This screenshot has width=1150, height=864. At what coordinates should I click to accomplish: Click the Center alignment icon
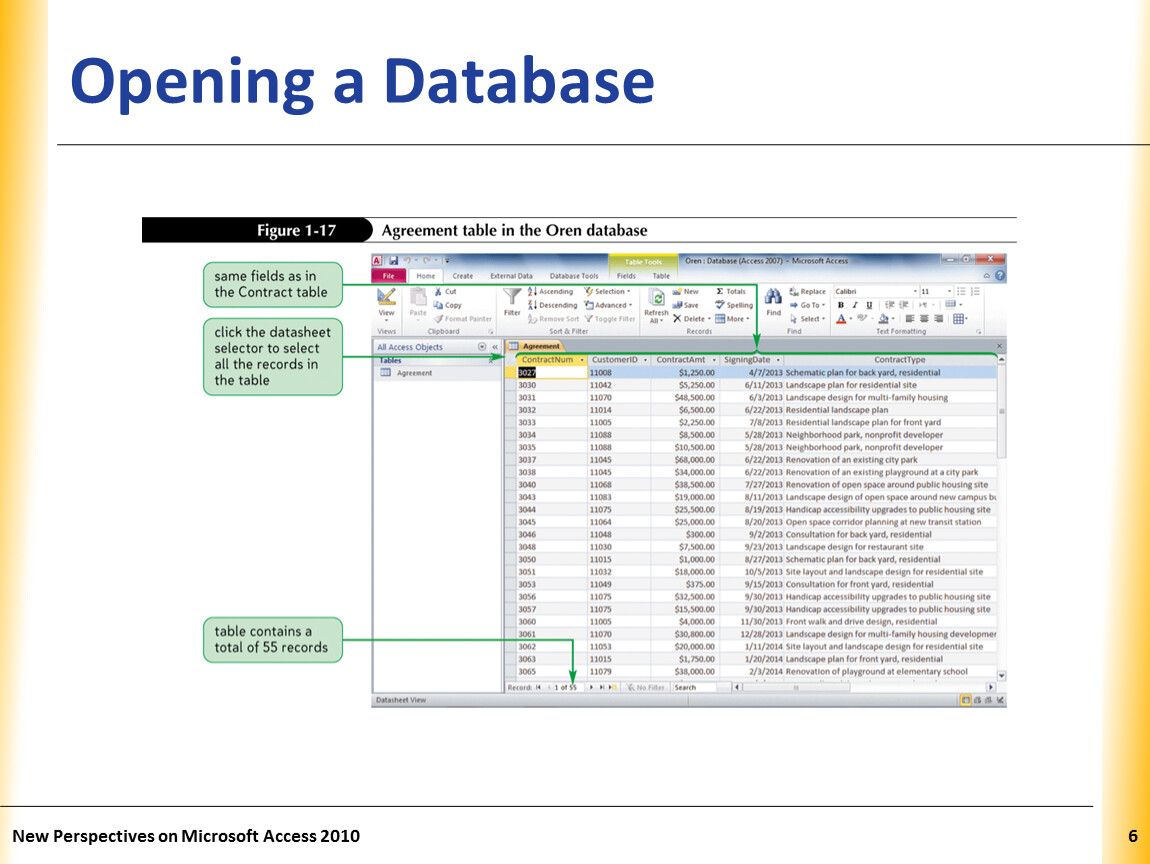pos(924,319)
